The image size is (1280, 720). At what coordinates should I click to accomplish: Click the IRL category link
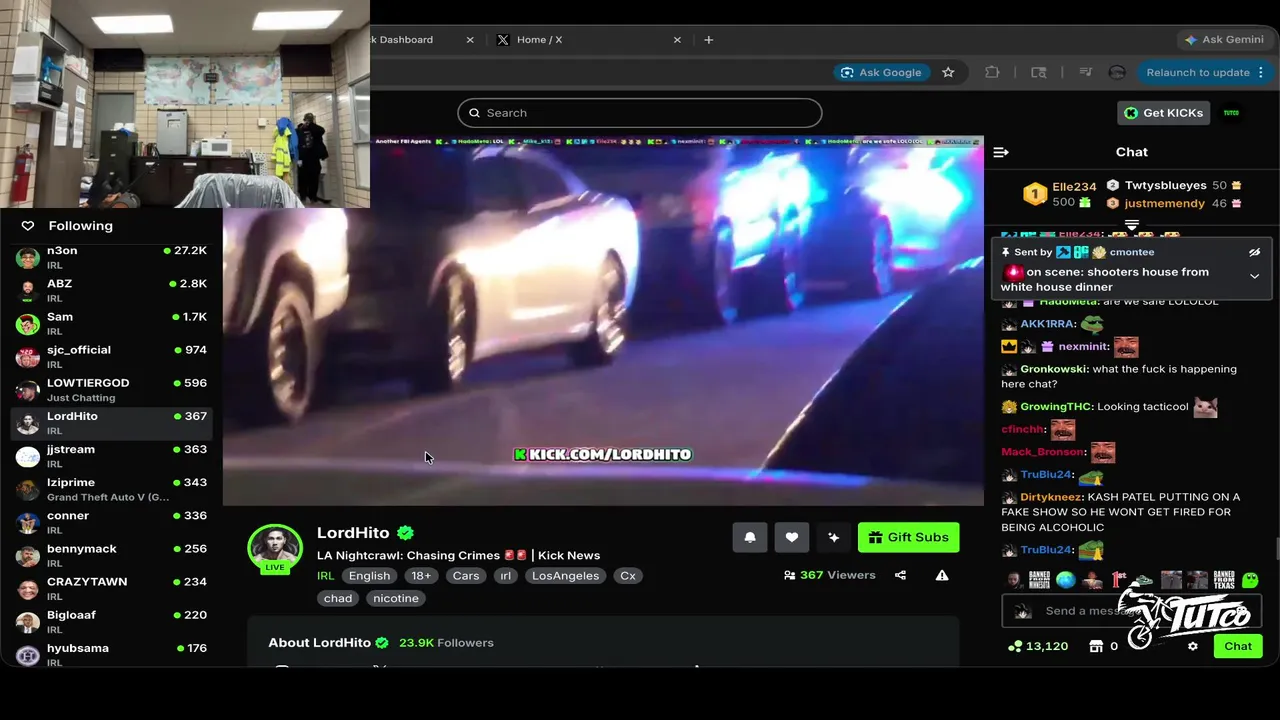(326, 576)
